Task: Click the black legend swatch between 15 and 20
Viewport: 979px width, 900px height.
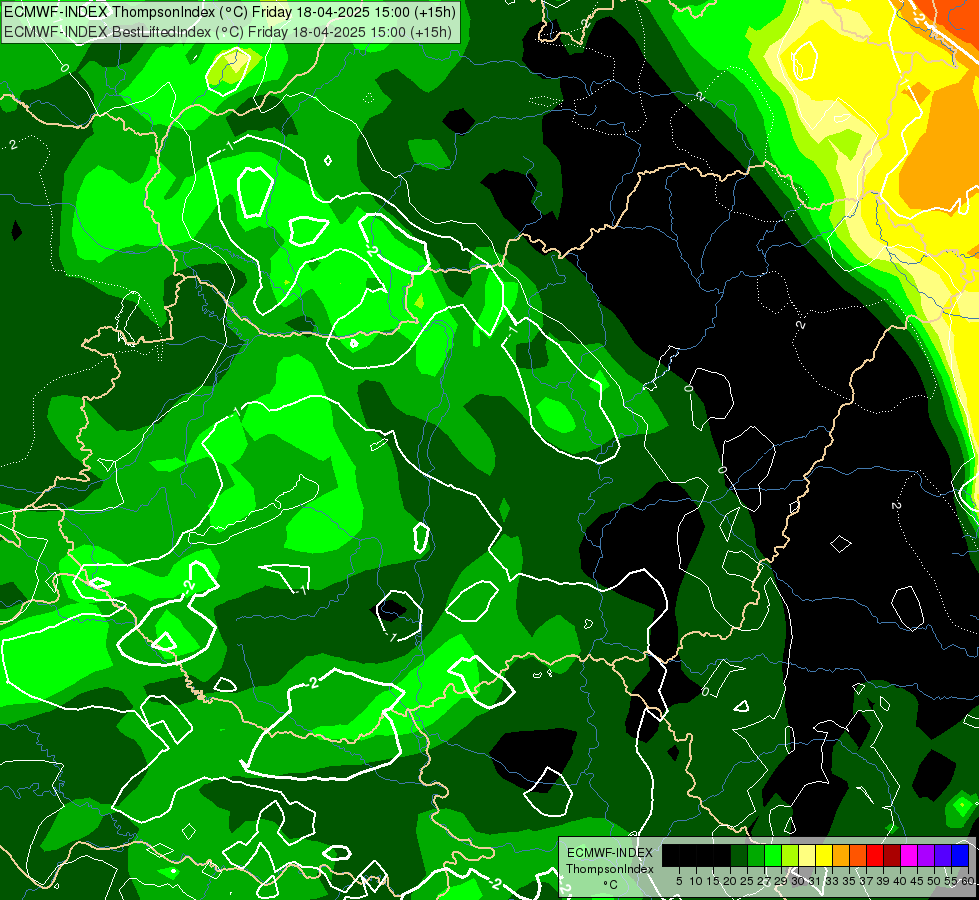Action: tap(722, 855)
